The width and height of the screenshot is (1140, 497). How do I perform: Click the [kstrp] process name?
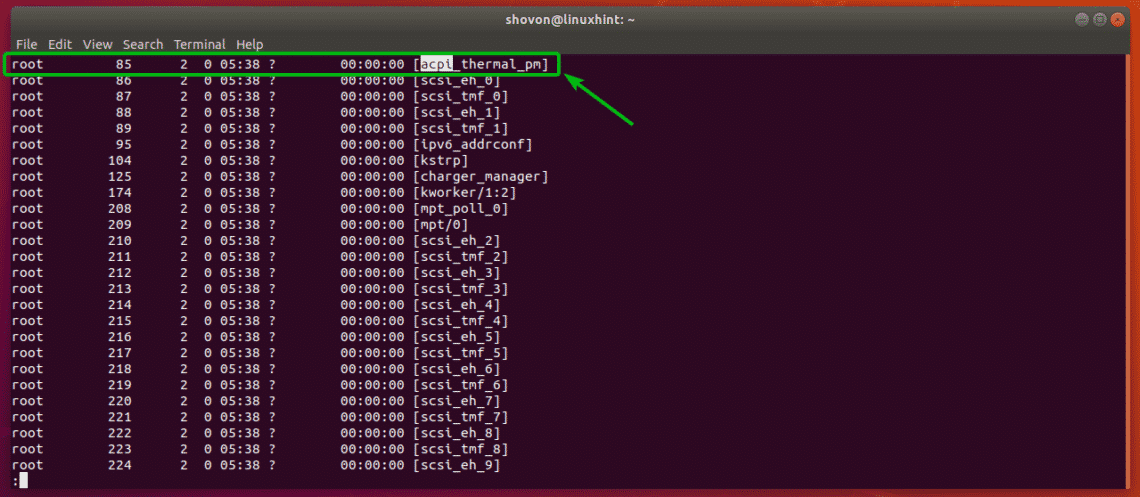[440, 161]
